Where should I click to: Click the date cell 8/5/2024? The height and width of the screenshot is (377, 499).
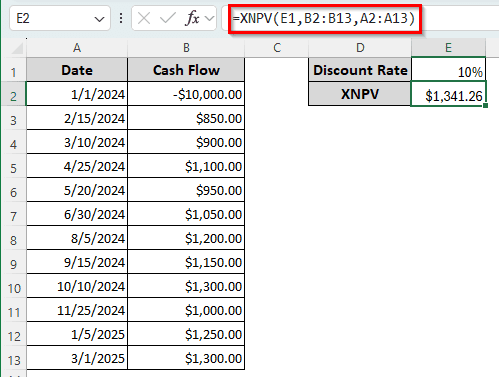(77, 238)
